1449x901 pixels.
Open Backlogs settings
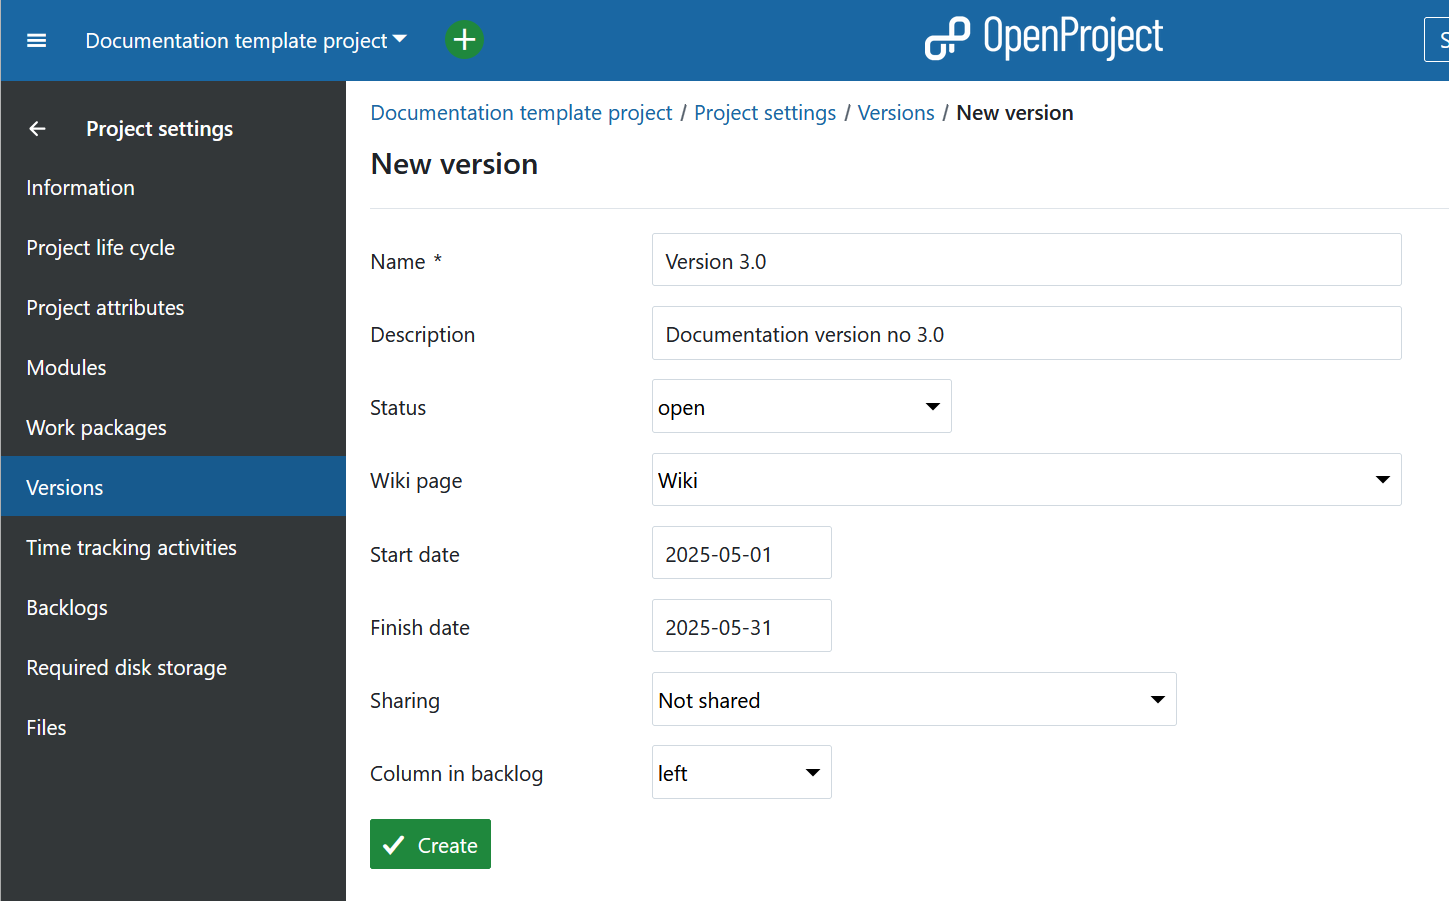pyautogui.click(x=173, y=608)
